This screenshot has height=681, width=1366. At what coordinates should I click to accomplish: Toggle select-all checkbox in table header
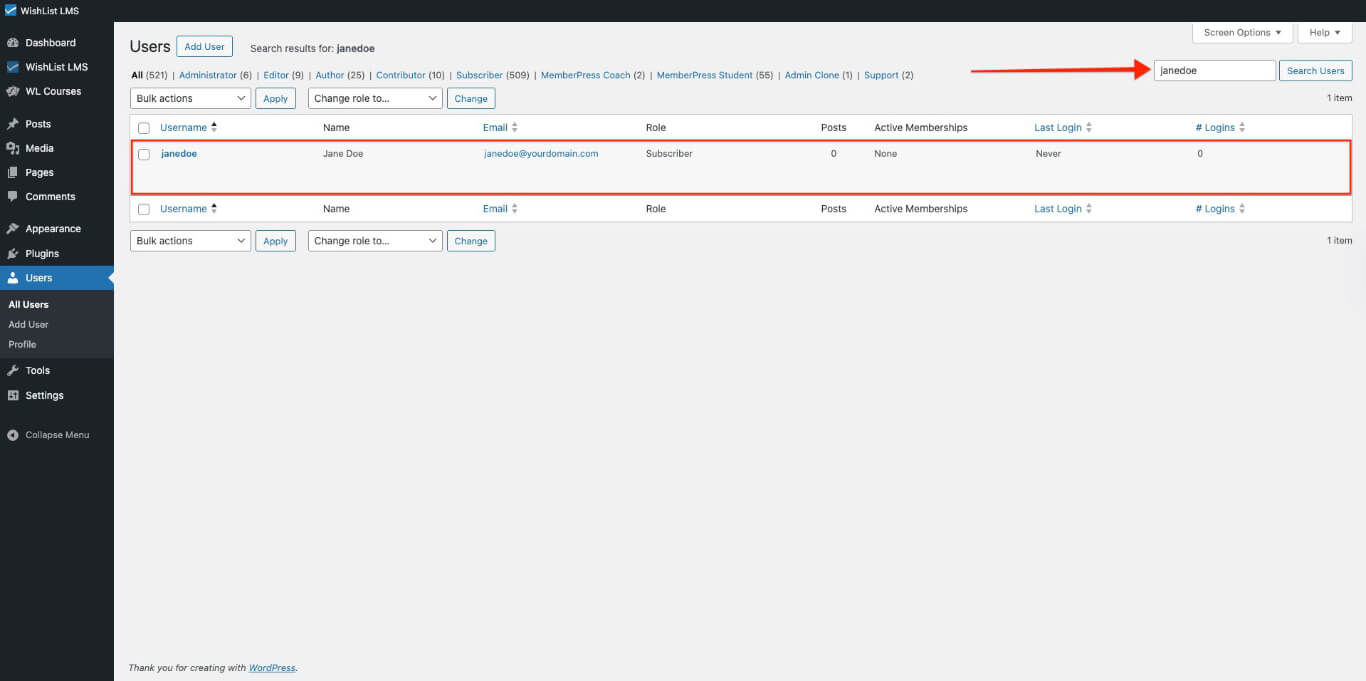click(x=144, y=128)
